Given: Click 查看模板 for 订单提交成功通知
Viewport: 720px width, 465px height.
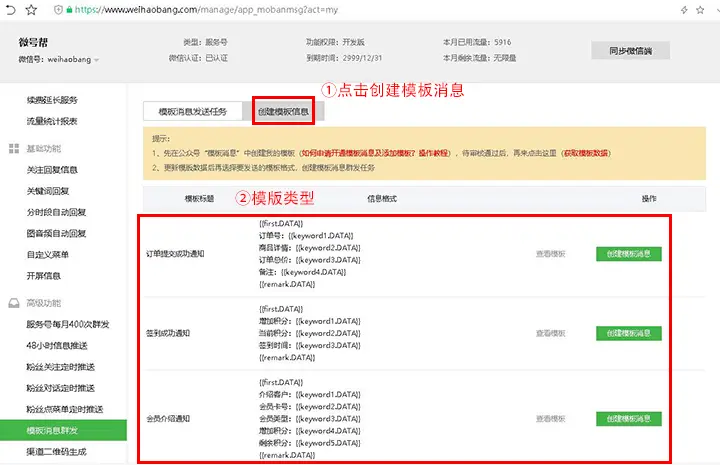Looking at the screenshot, I should click(551, 254).
